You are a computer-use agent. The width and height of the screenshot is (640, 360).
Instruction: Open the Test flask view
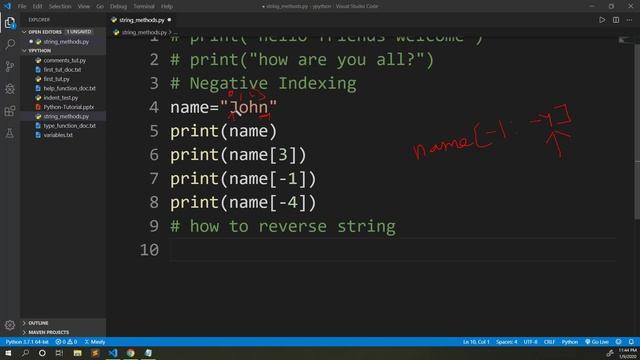[x=10, y=133]
